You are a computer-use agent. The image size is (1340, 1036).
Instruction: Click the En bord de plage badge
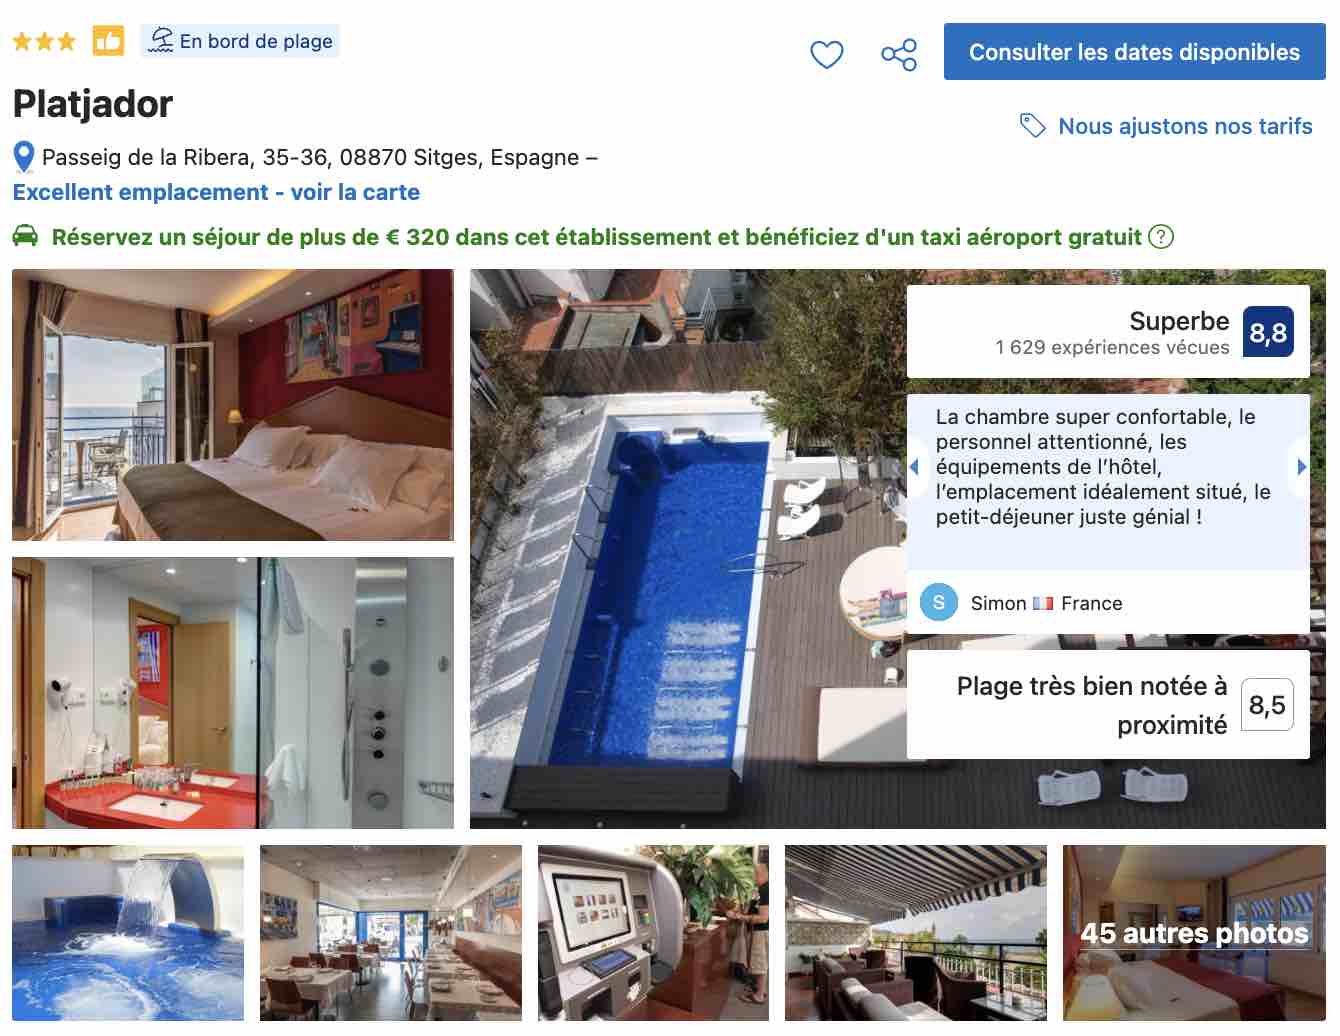[240, 41]
